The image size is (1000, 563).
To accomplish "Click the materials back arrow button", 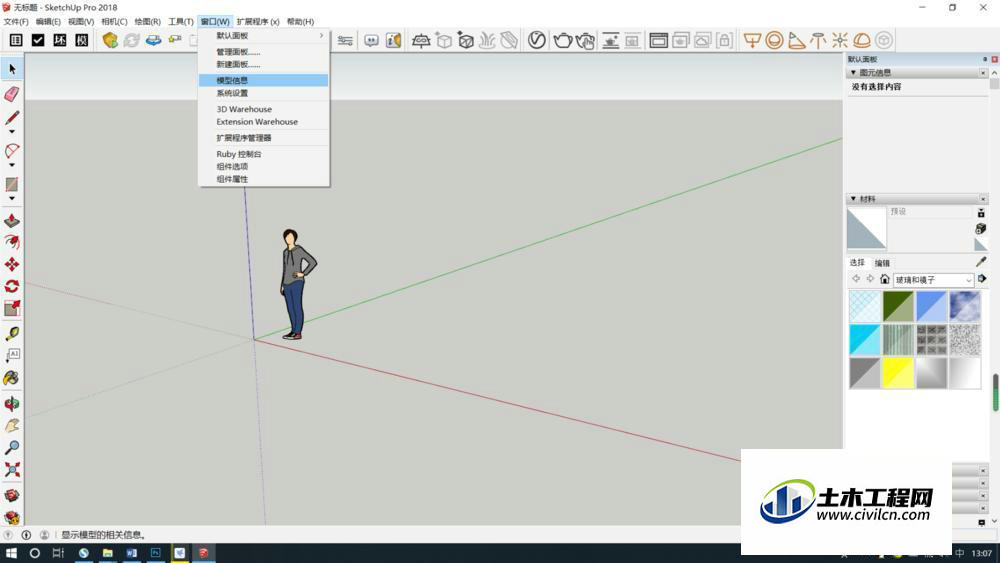I will tap(856, 279).
